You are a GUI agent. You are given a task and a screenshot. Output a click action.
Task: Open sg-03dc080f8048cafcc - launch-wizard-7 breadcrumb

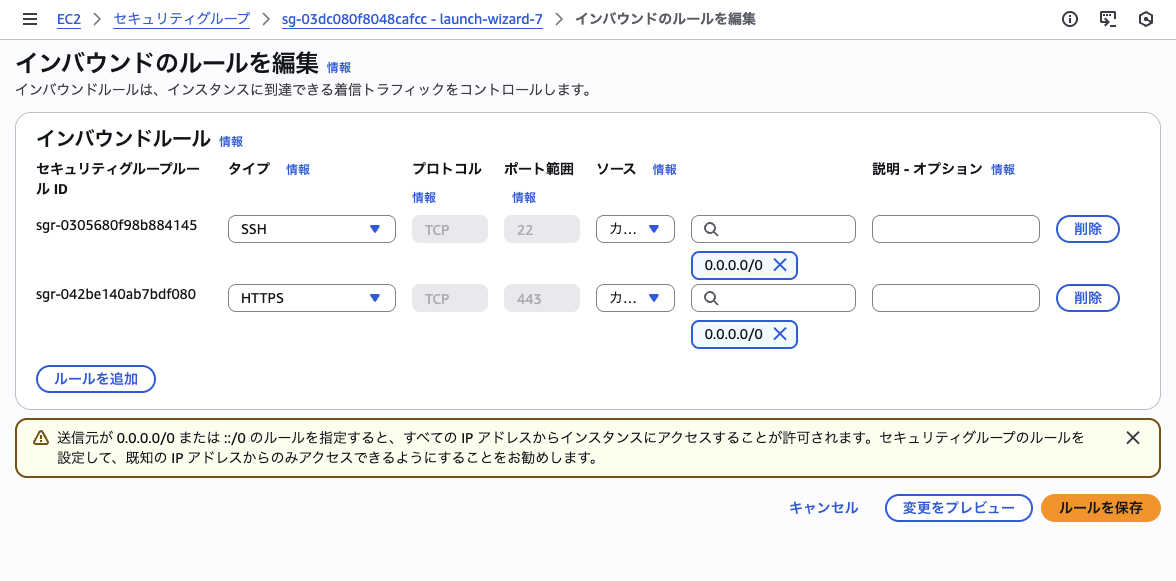point(412,19)
